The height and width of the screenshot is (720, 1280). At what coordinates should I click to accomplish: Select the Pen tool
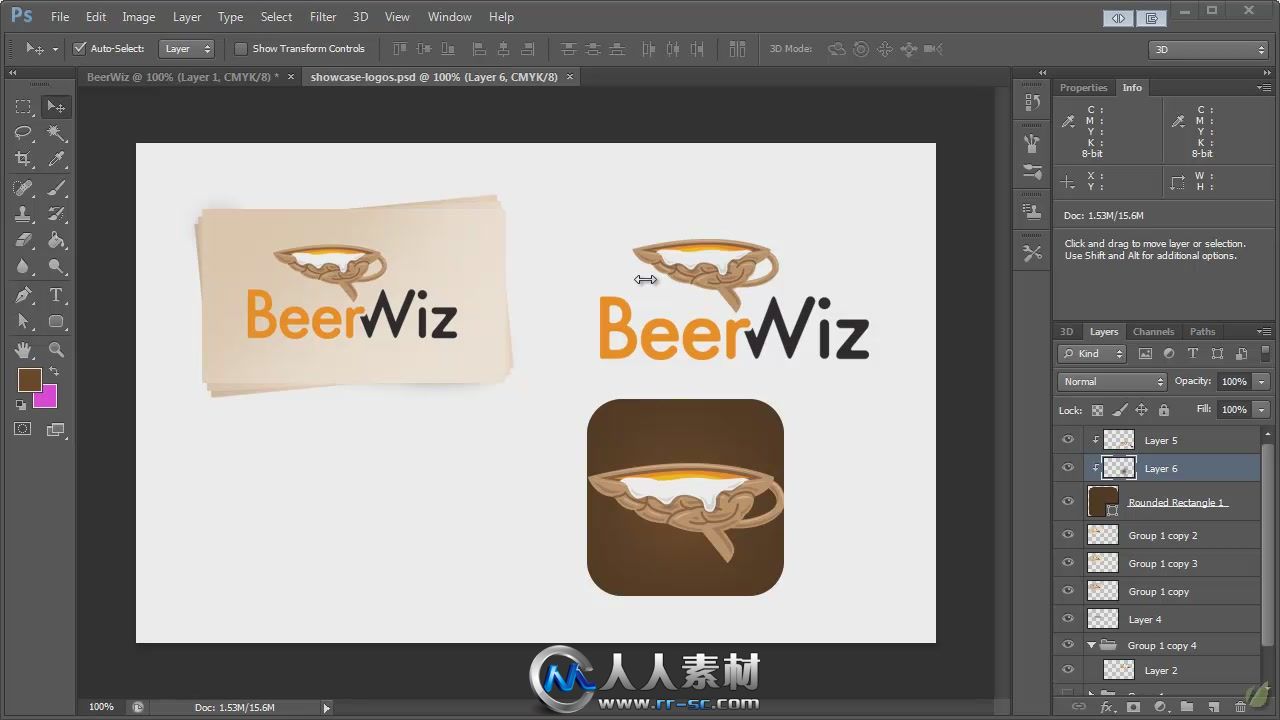point(23,295)
